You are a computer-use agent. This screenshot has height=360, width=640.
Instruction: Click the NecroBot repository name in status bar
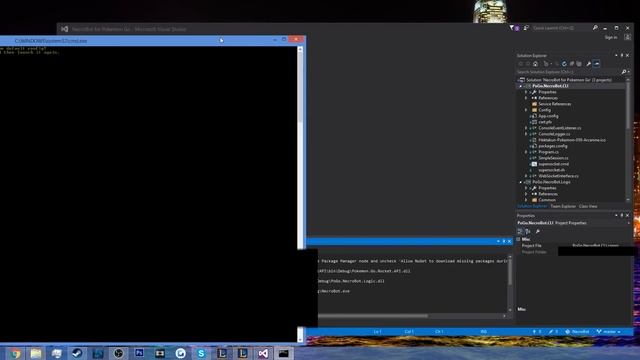pyautogui.click(x=577, y=332)
